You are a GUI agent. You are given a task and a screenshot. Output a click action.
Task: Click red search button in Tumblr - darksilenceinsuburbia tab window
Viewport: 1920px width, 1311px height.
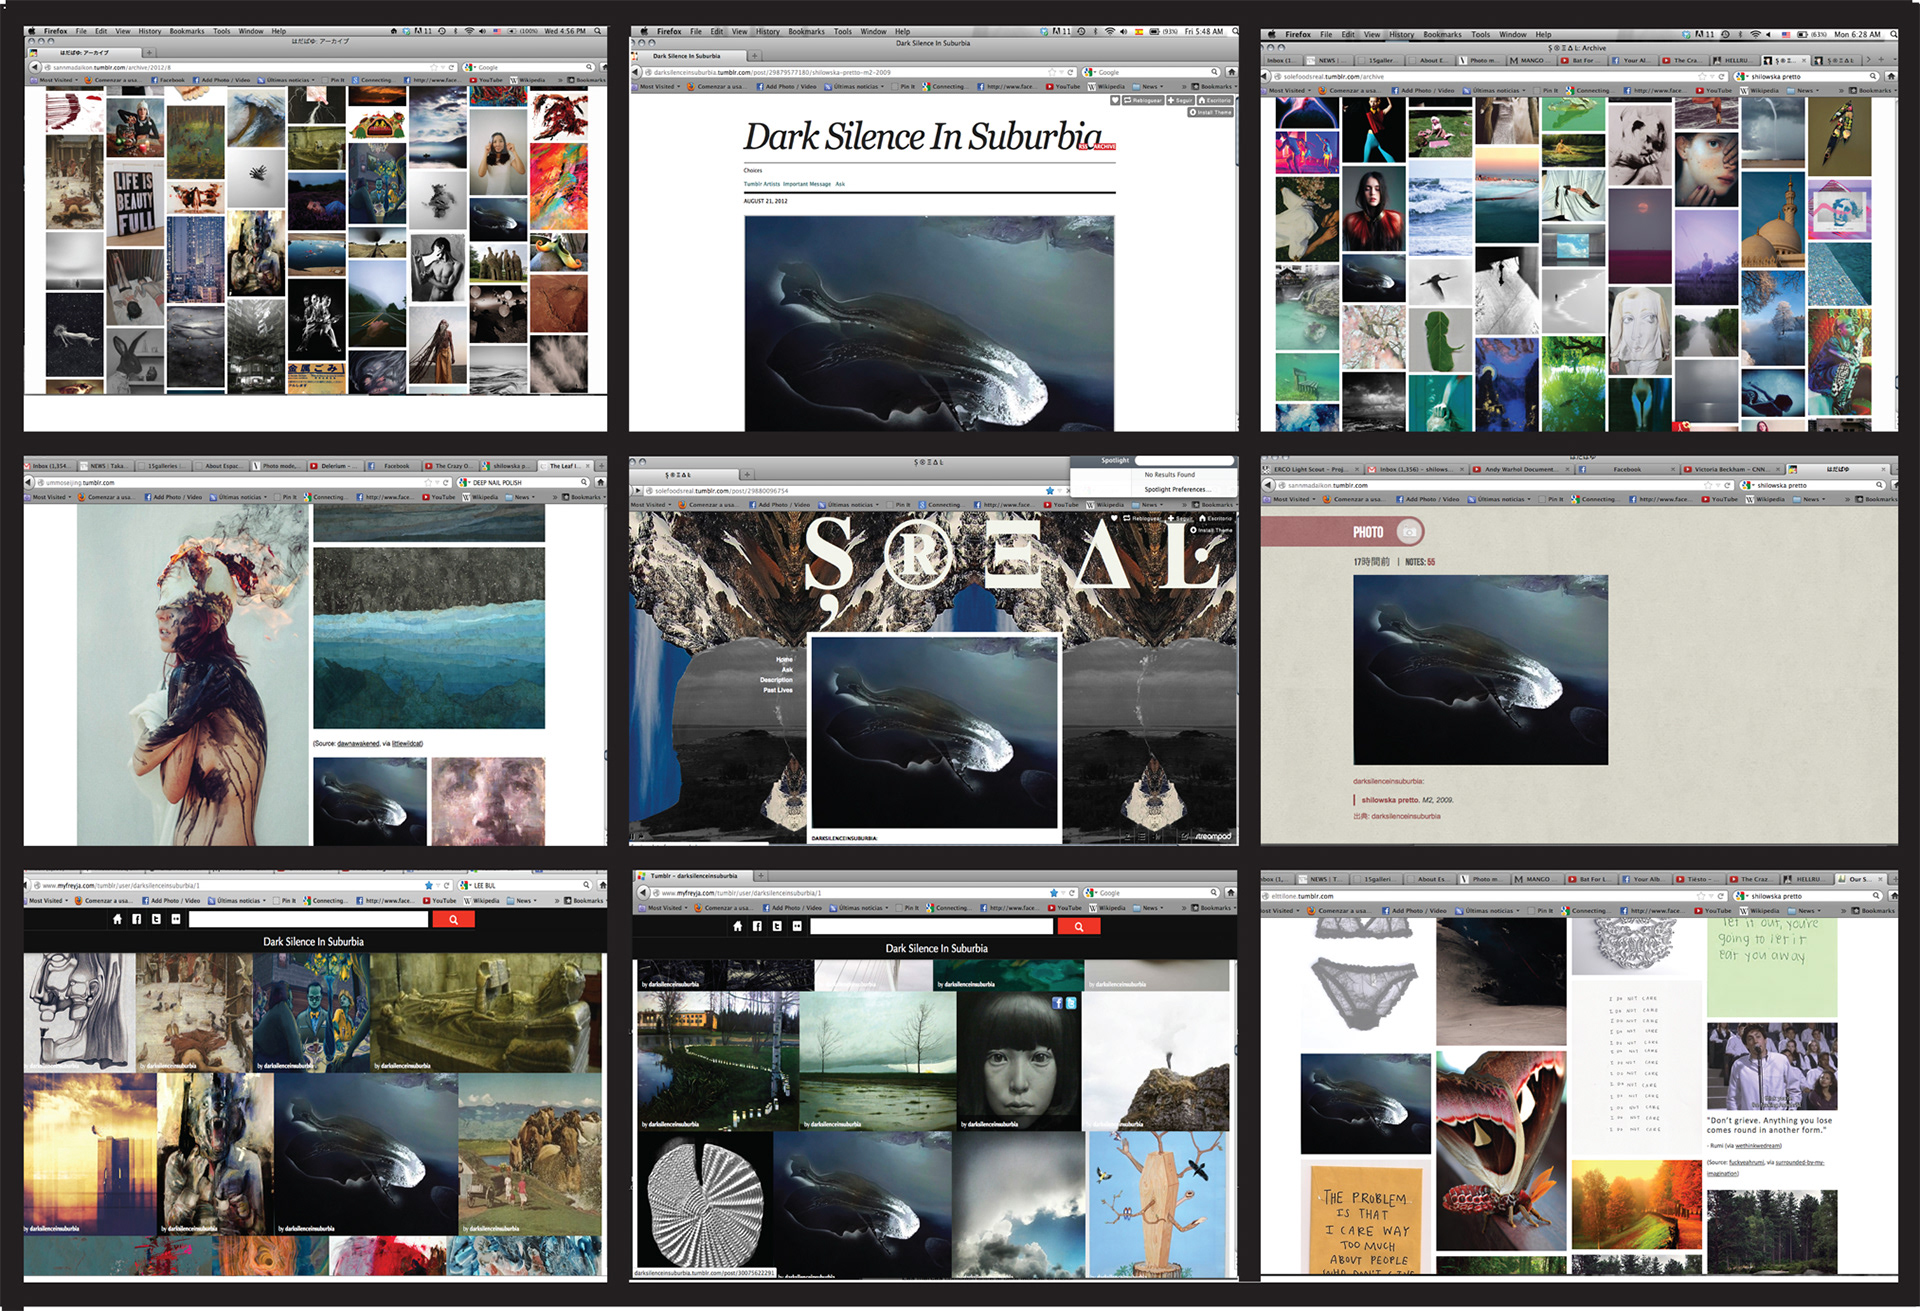point(1079,926)
